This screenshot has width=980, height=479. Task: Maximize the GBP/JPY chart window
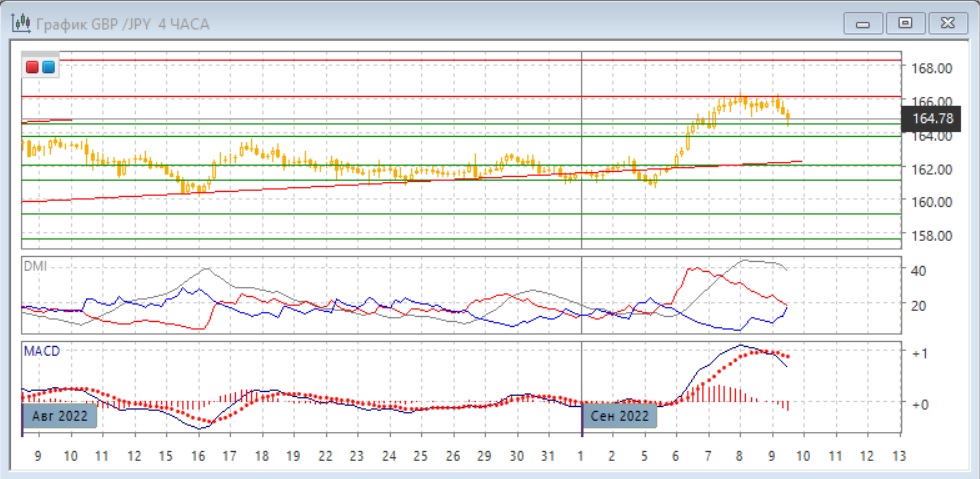pos(905,23)
